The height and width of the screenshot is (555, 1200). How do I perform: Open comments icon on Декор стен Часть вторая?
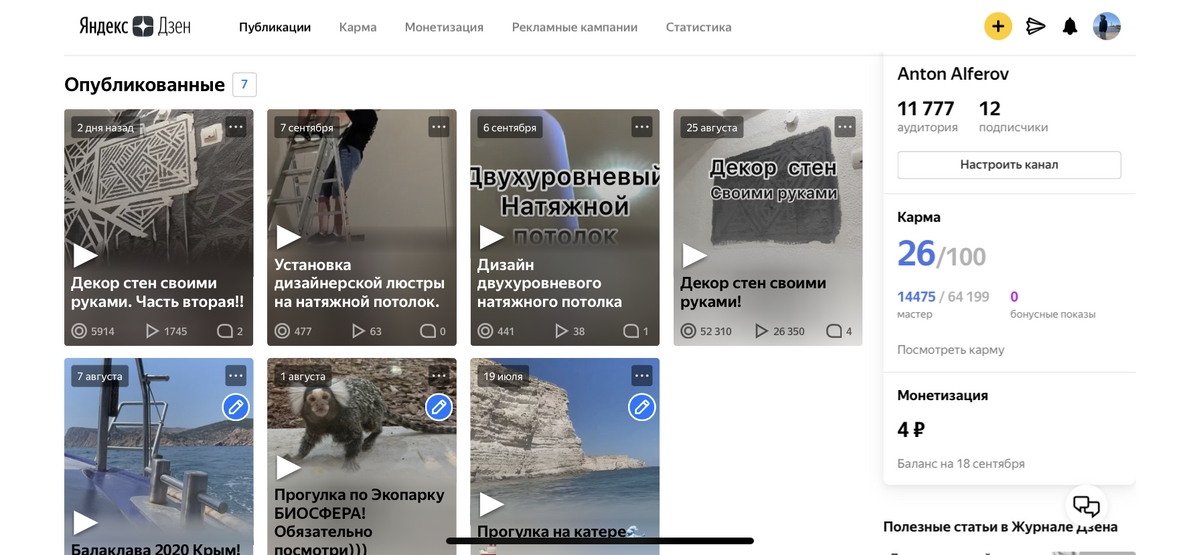tap(224, 331)
